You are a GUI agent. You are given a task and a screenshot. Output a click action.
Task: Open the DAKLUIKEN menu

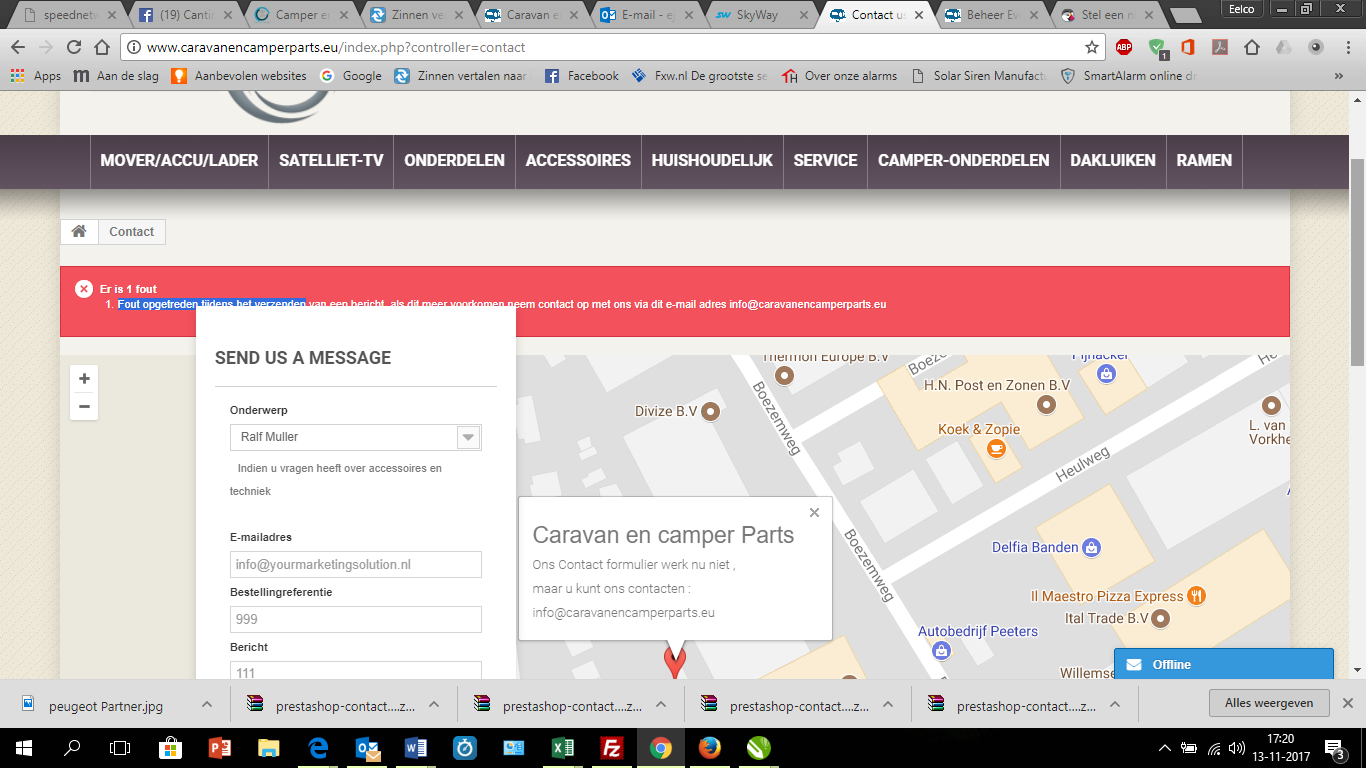1113,160
